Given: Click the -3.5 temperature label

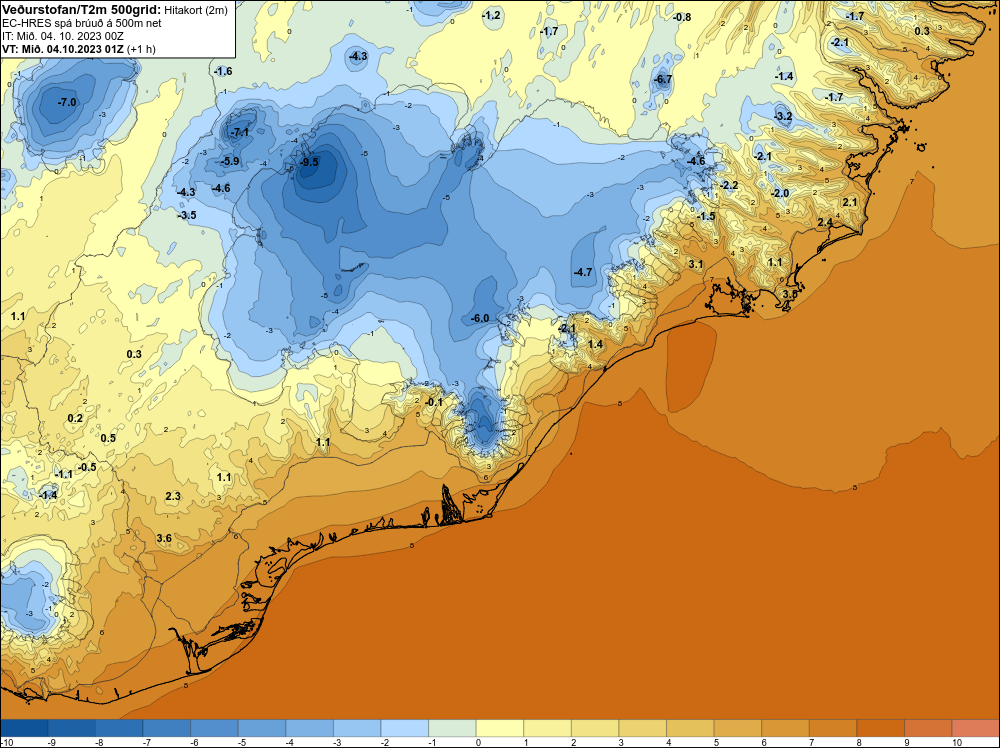Looking at the screenshot, I should coord(187,216).
